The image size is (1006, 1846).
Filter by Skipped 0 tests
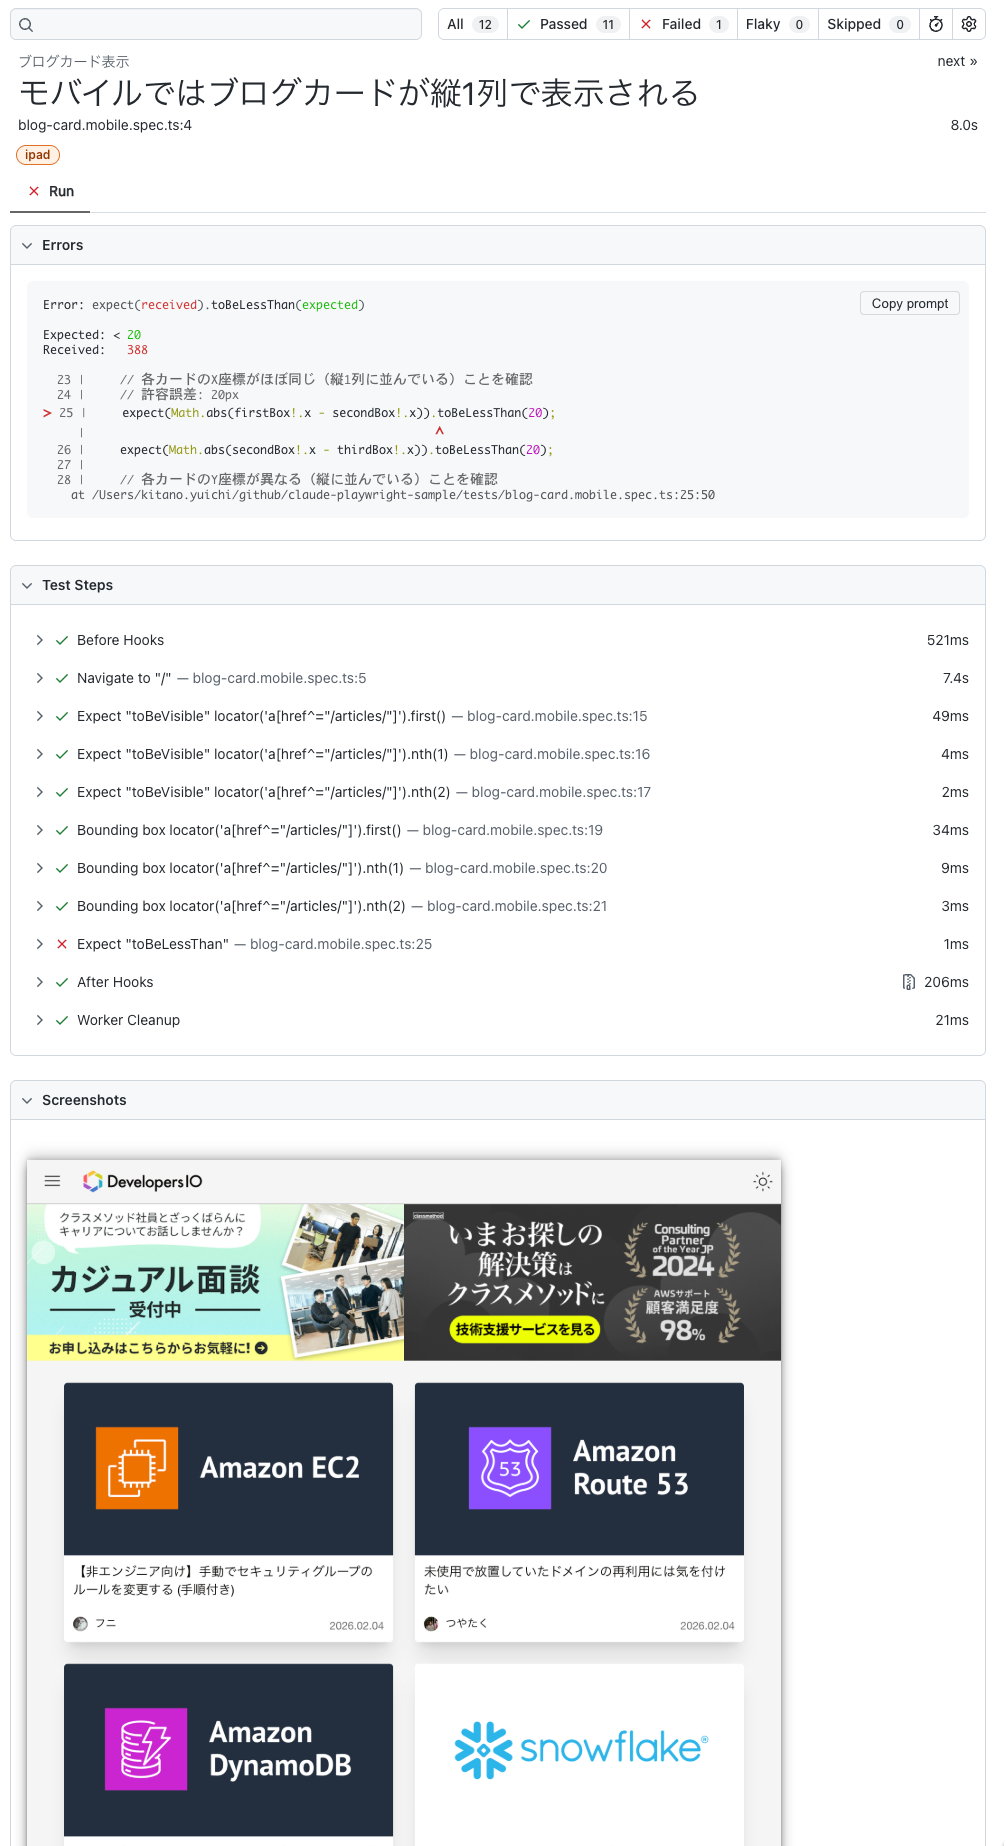click(868, 24)
